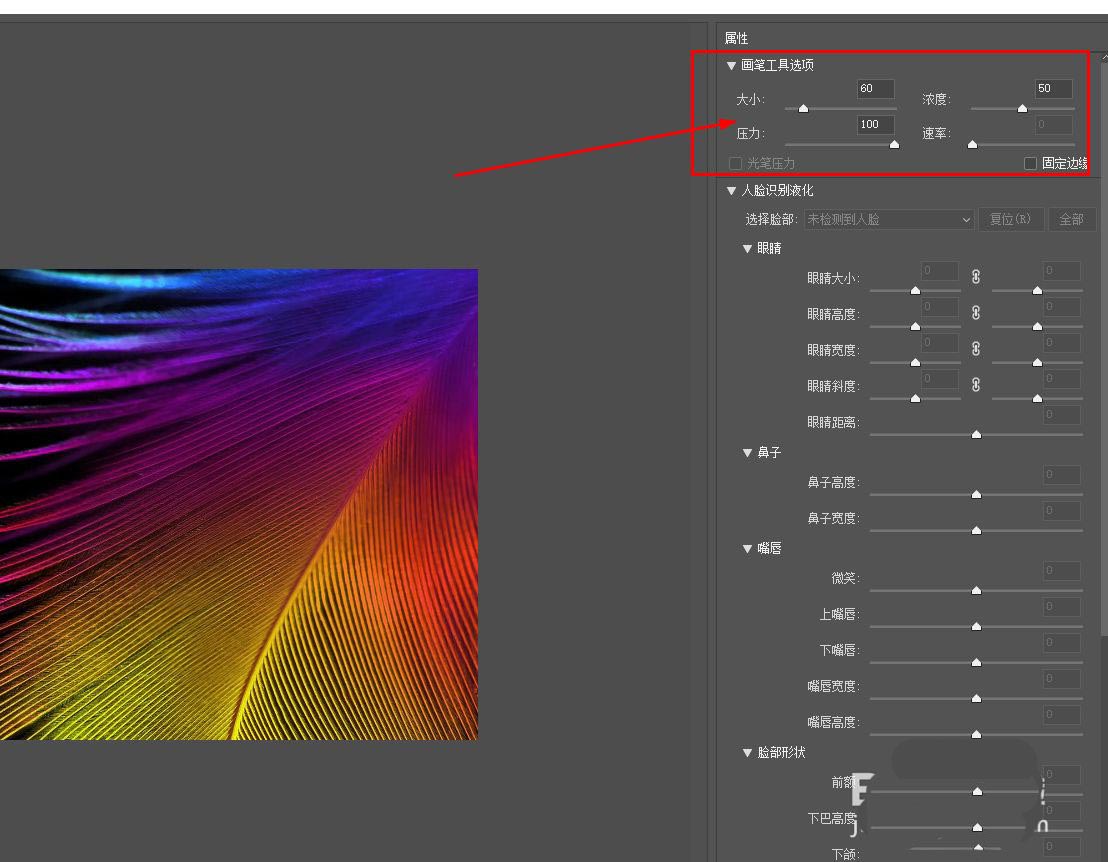Click the 速率 value field
This screenshot has width=1108, height=862.
point(1054,124)
